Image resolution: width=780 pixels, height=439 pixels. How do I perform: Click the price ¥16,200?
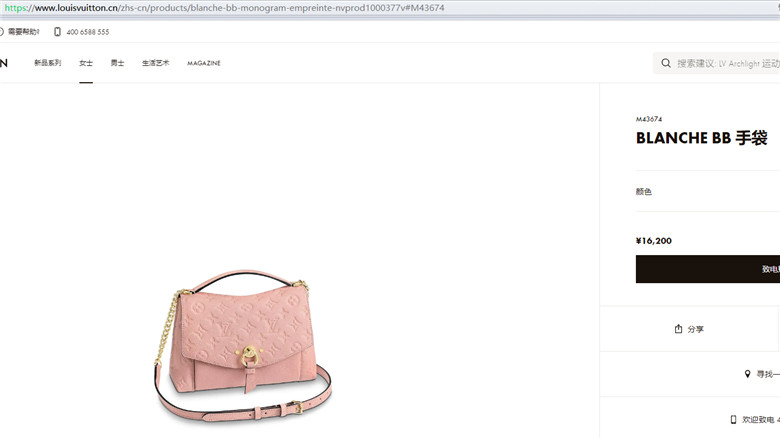[654, 241]
